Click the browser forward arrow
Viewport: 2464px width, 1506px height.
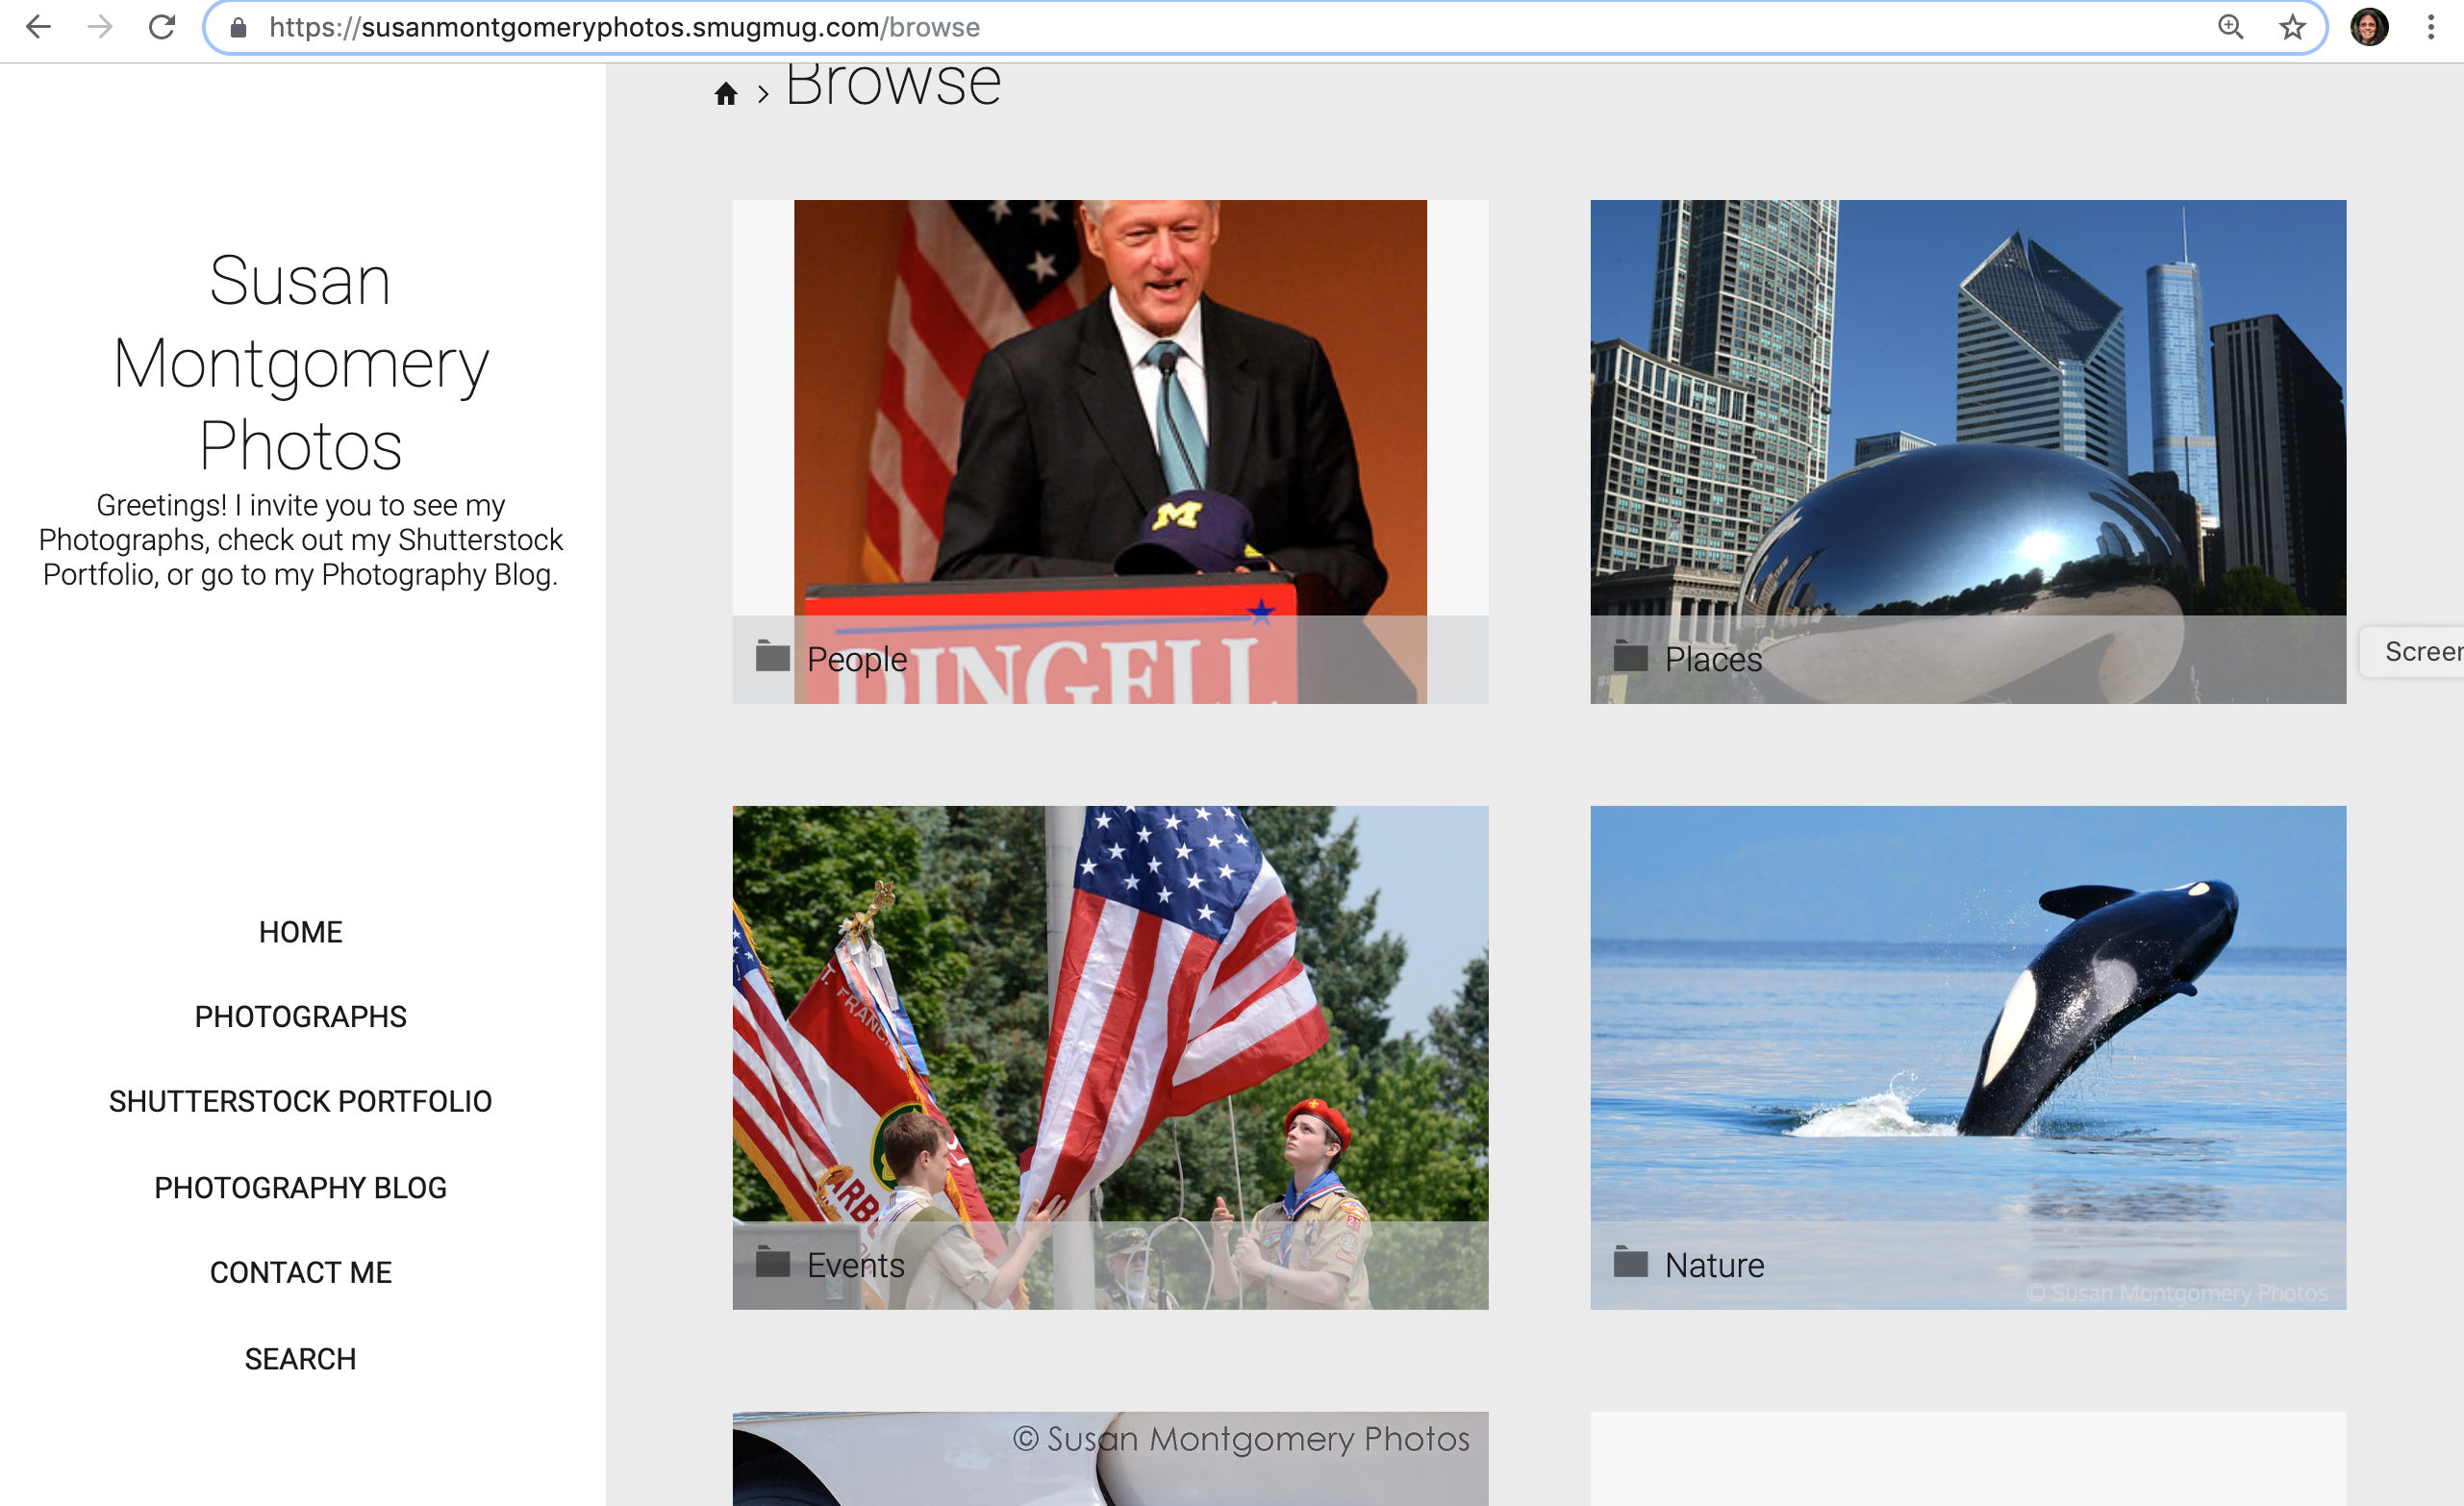click(x=100, y=27)
